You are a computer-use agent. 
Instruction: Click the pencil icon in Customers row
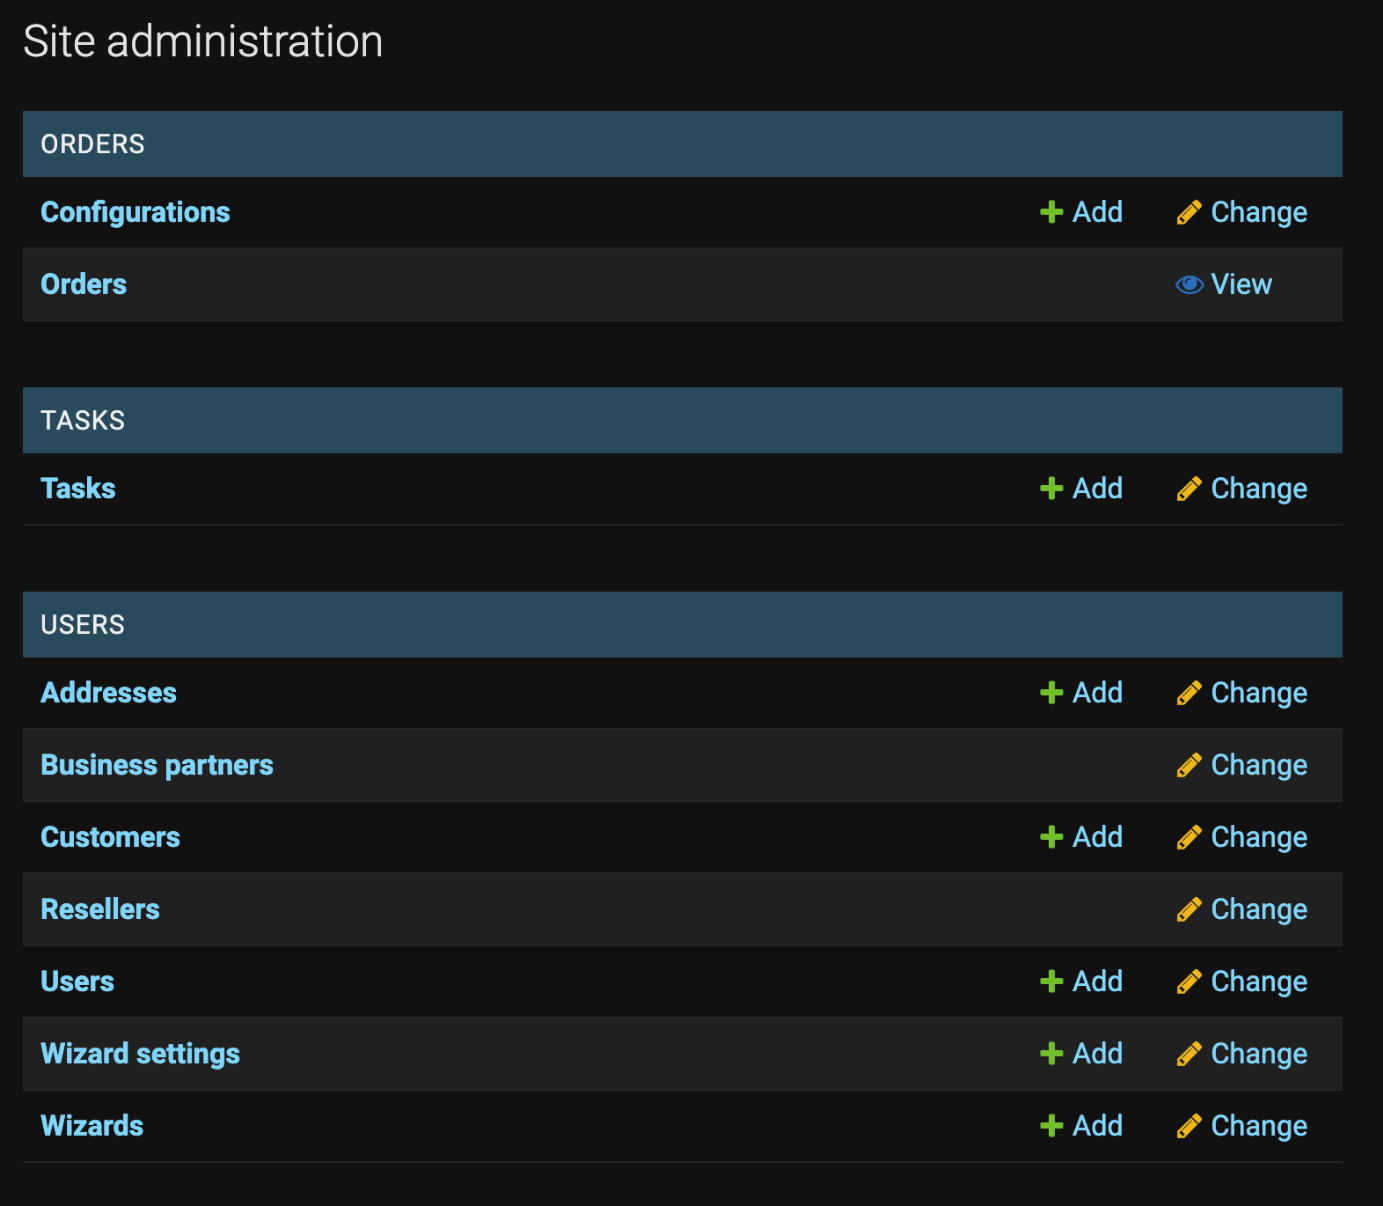[1189, 837]
